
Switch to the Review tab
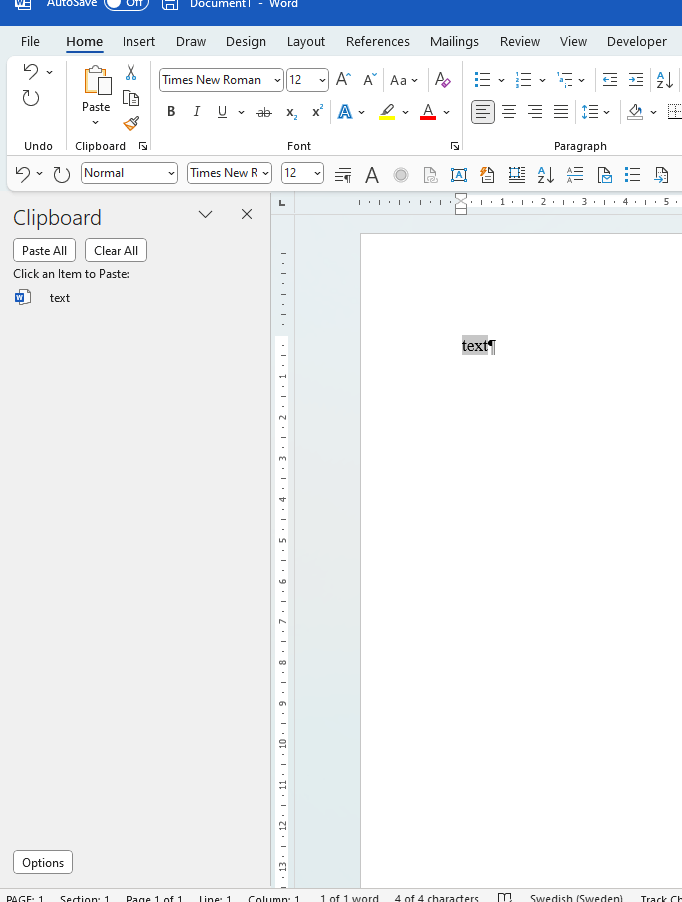point(520,41)
